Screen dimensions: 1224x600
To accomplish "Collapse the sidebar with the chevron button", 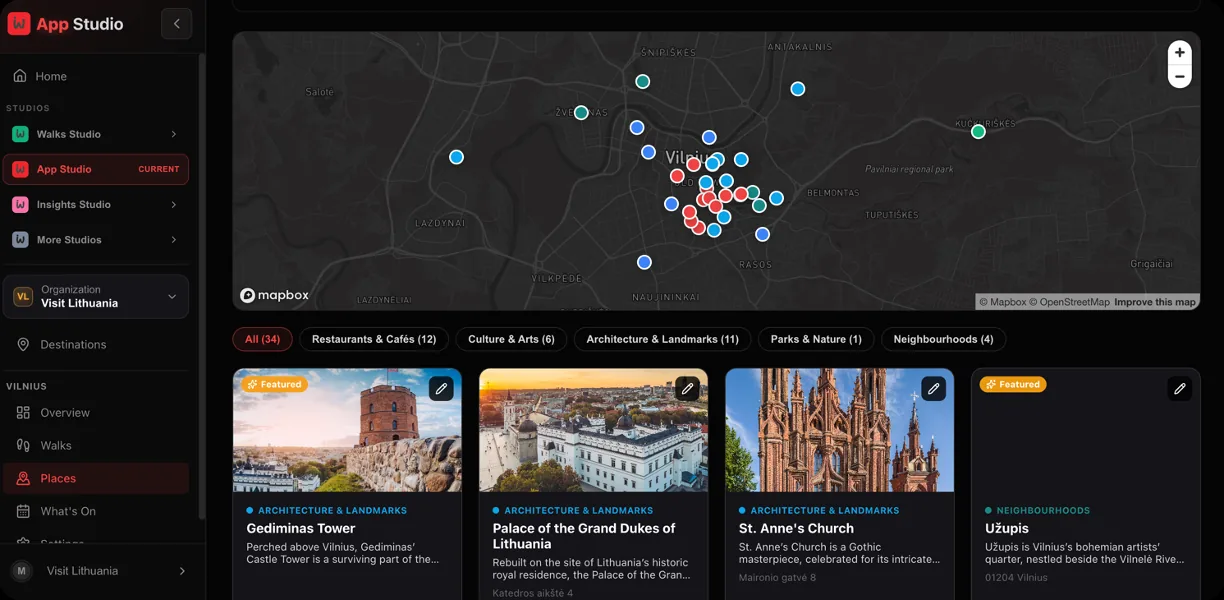I will [176, 24].
